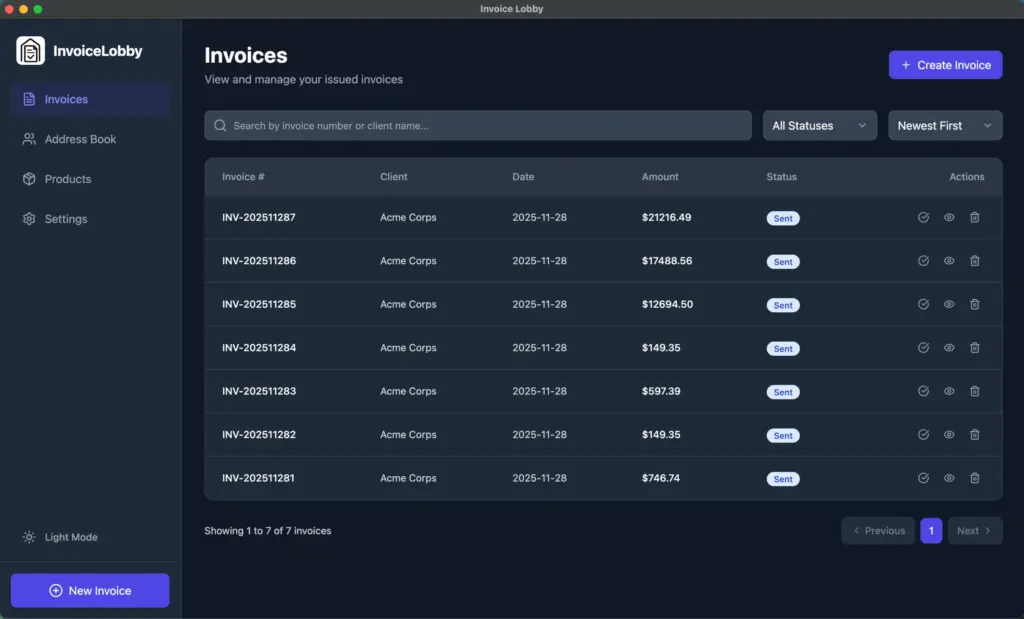The width and height of the screenshot is (1024, 619).
Task: Click the invoice search input field
Action: click(477, 125)
